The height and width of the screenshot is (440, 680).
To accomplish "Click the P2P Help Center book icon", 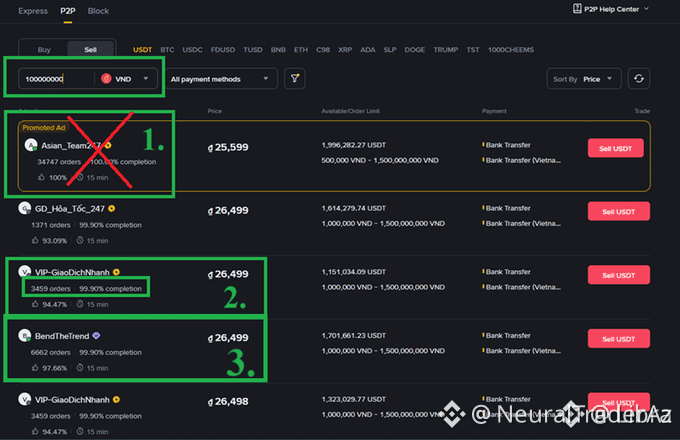I will 577,9.
